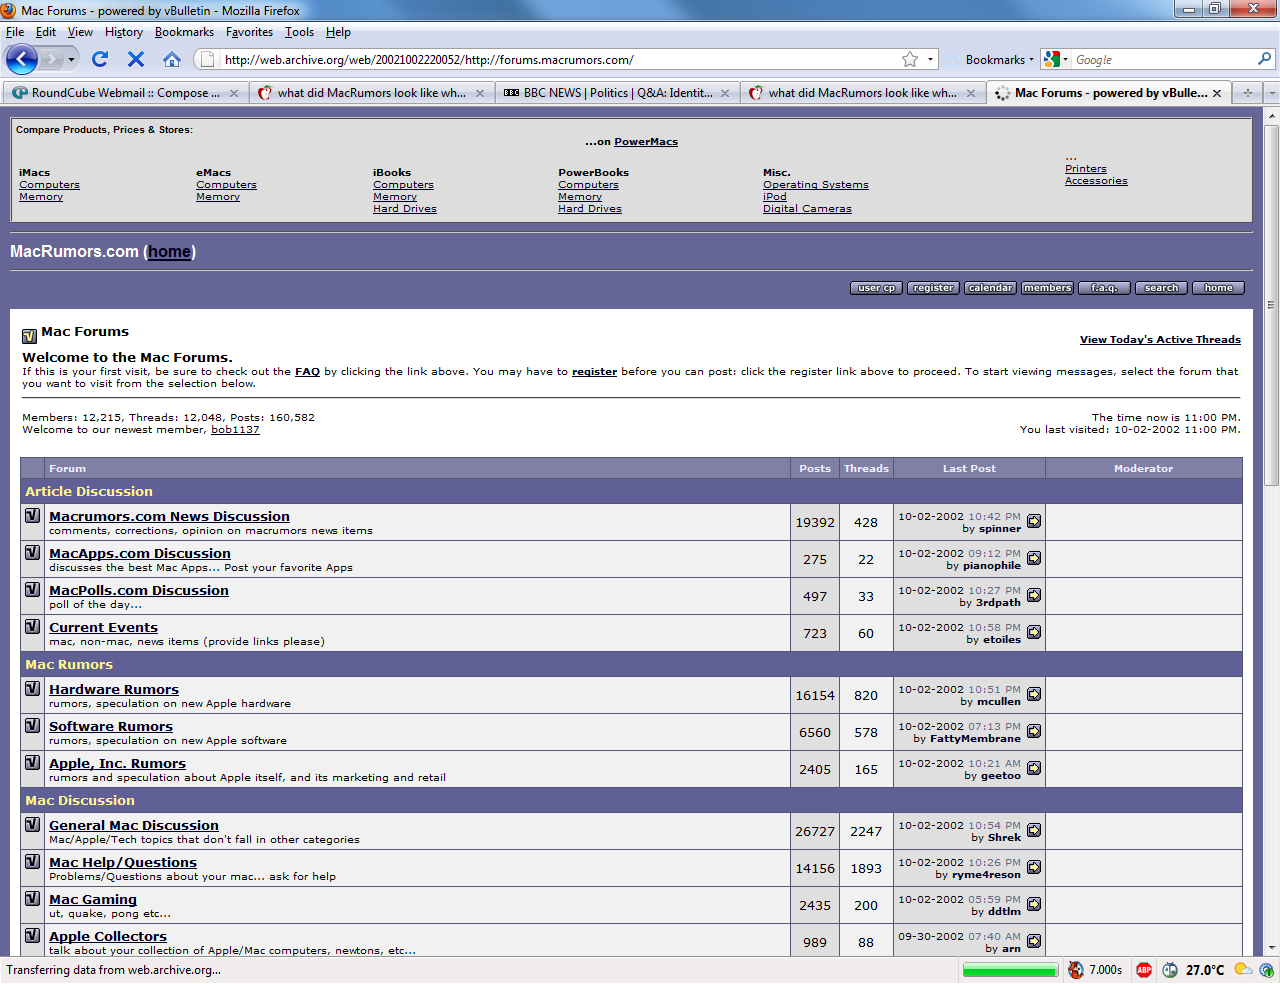Open View Today's Active Threads link

tap(1160, 340)
